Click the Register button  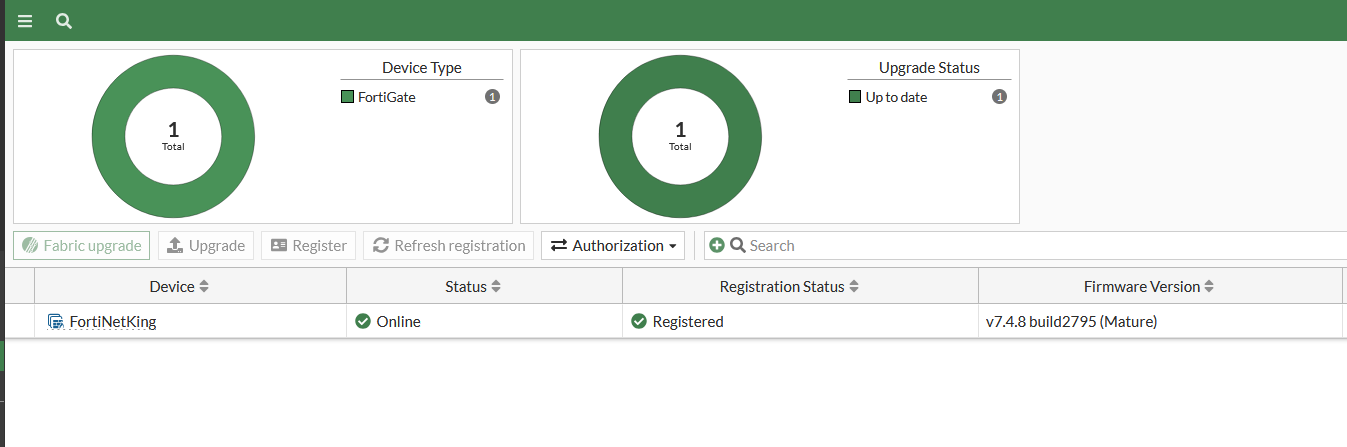309,246
